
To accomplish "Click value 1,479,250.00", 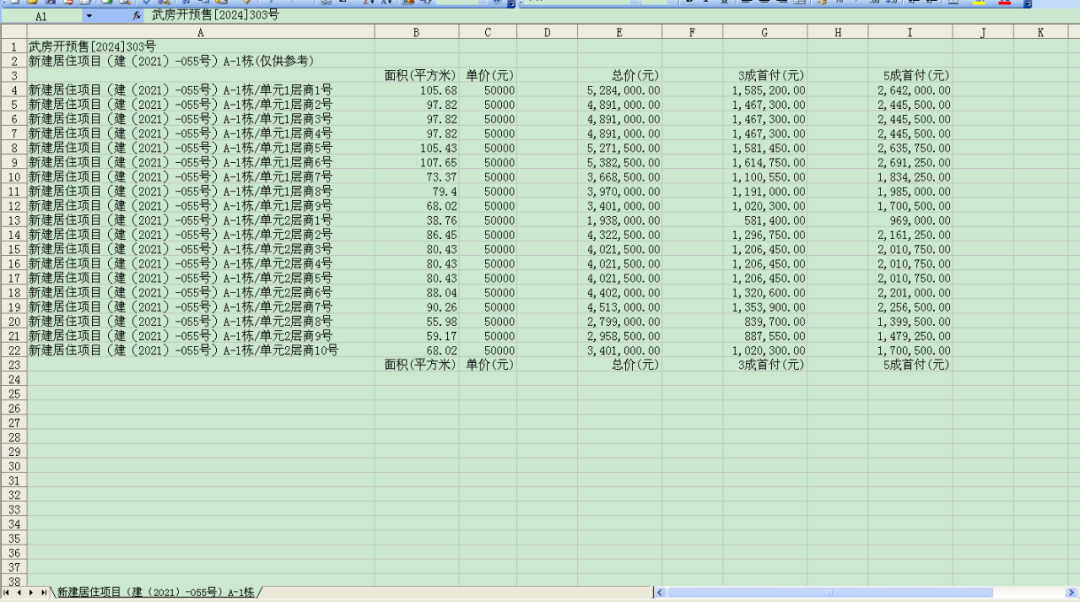I will tap(910, 336).
